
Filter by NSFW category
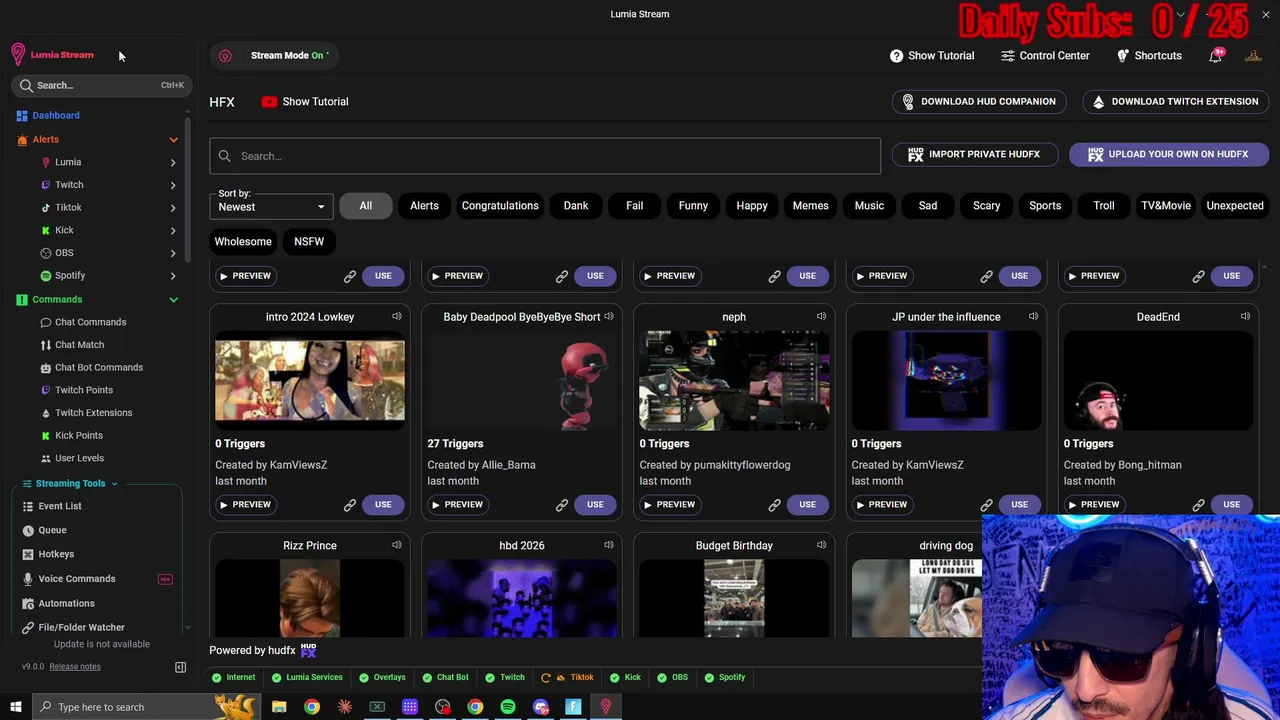[309, 242]
